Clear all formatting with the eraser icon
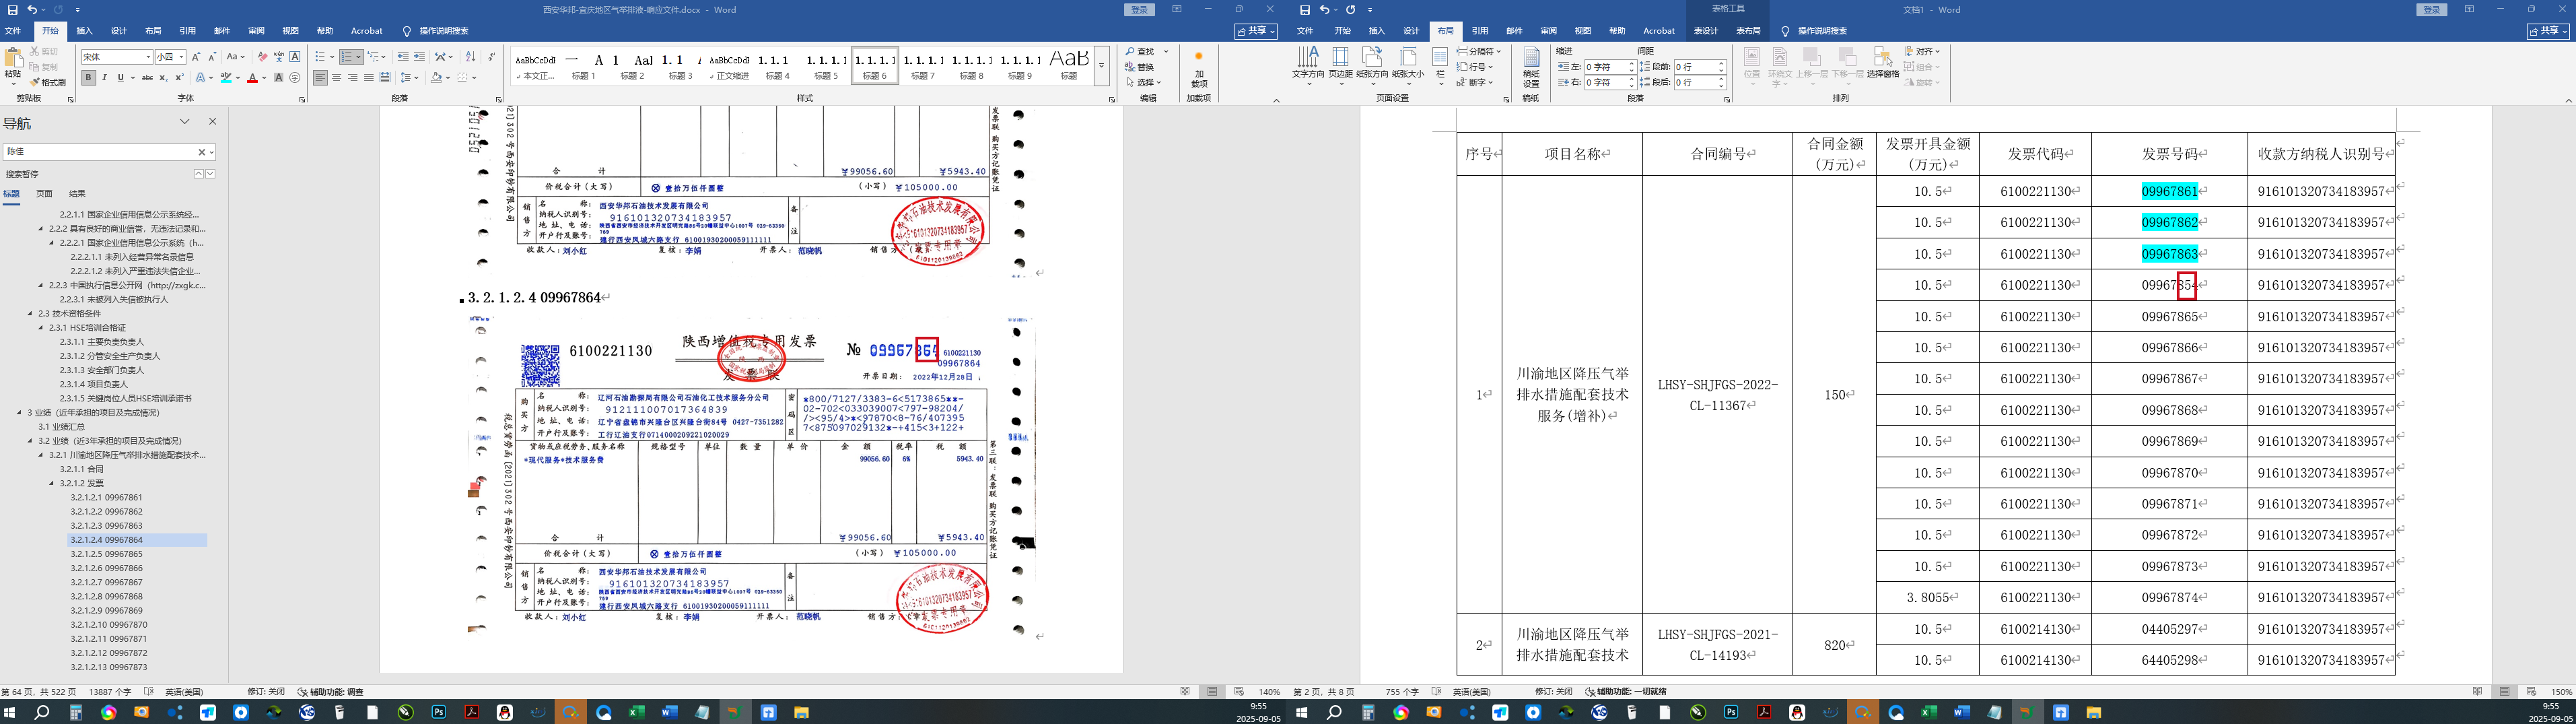This screenshot has height=724, width=2576. 262,57
